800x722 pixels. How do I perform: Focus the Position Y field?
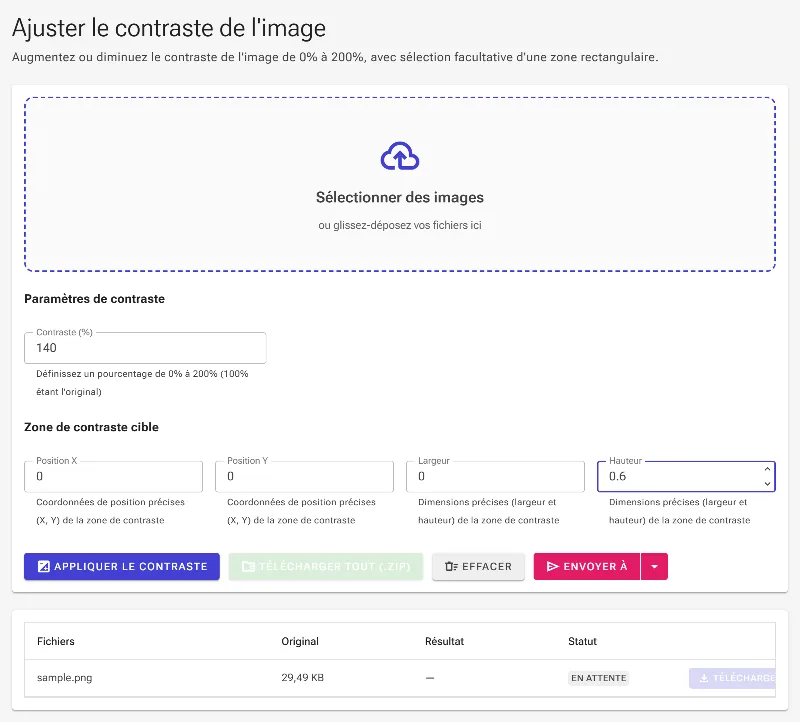coord(304,477)
